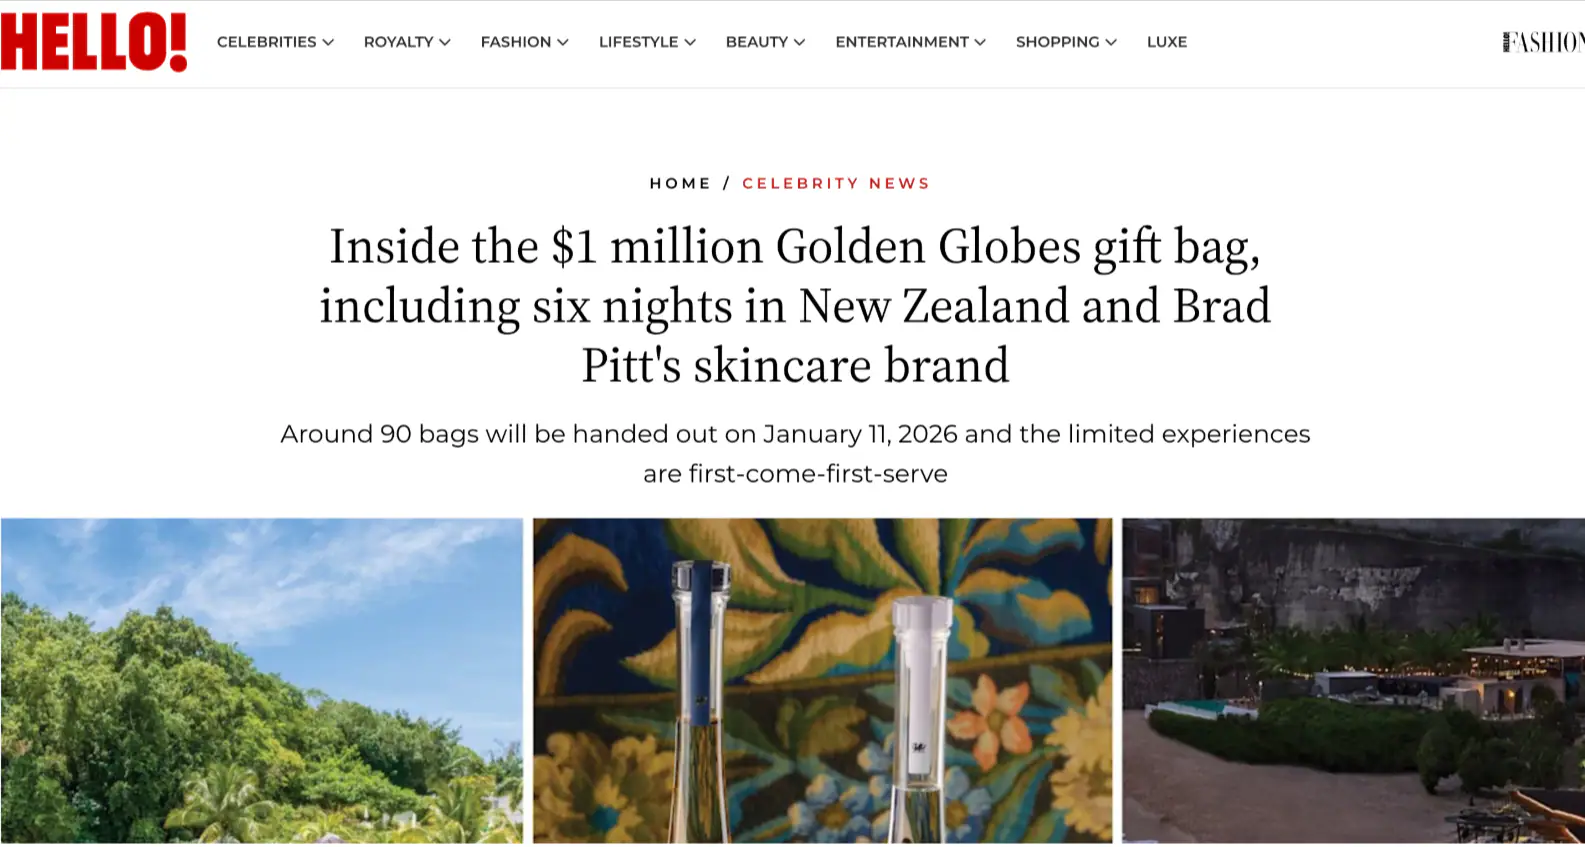
Task: View the evening beach resort photo
Action: (1353, 680)
